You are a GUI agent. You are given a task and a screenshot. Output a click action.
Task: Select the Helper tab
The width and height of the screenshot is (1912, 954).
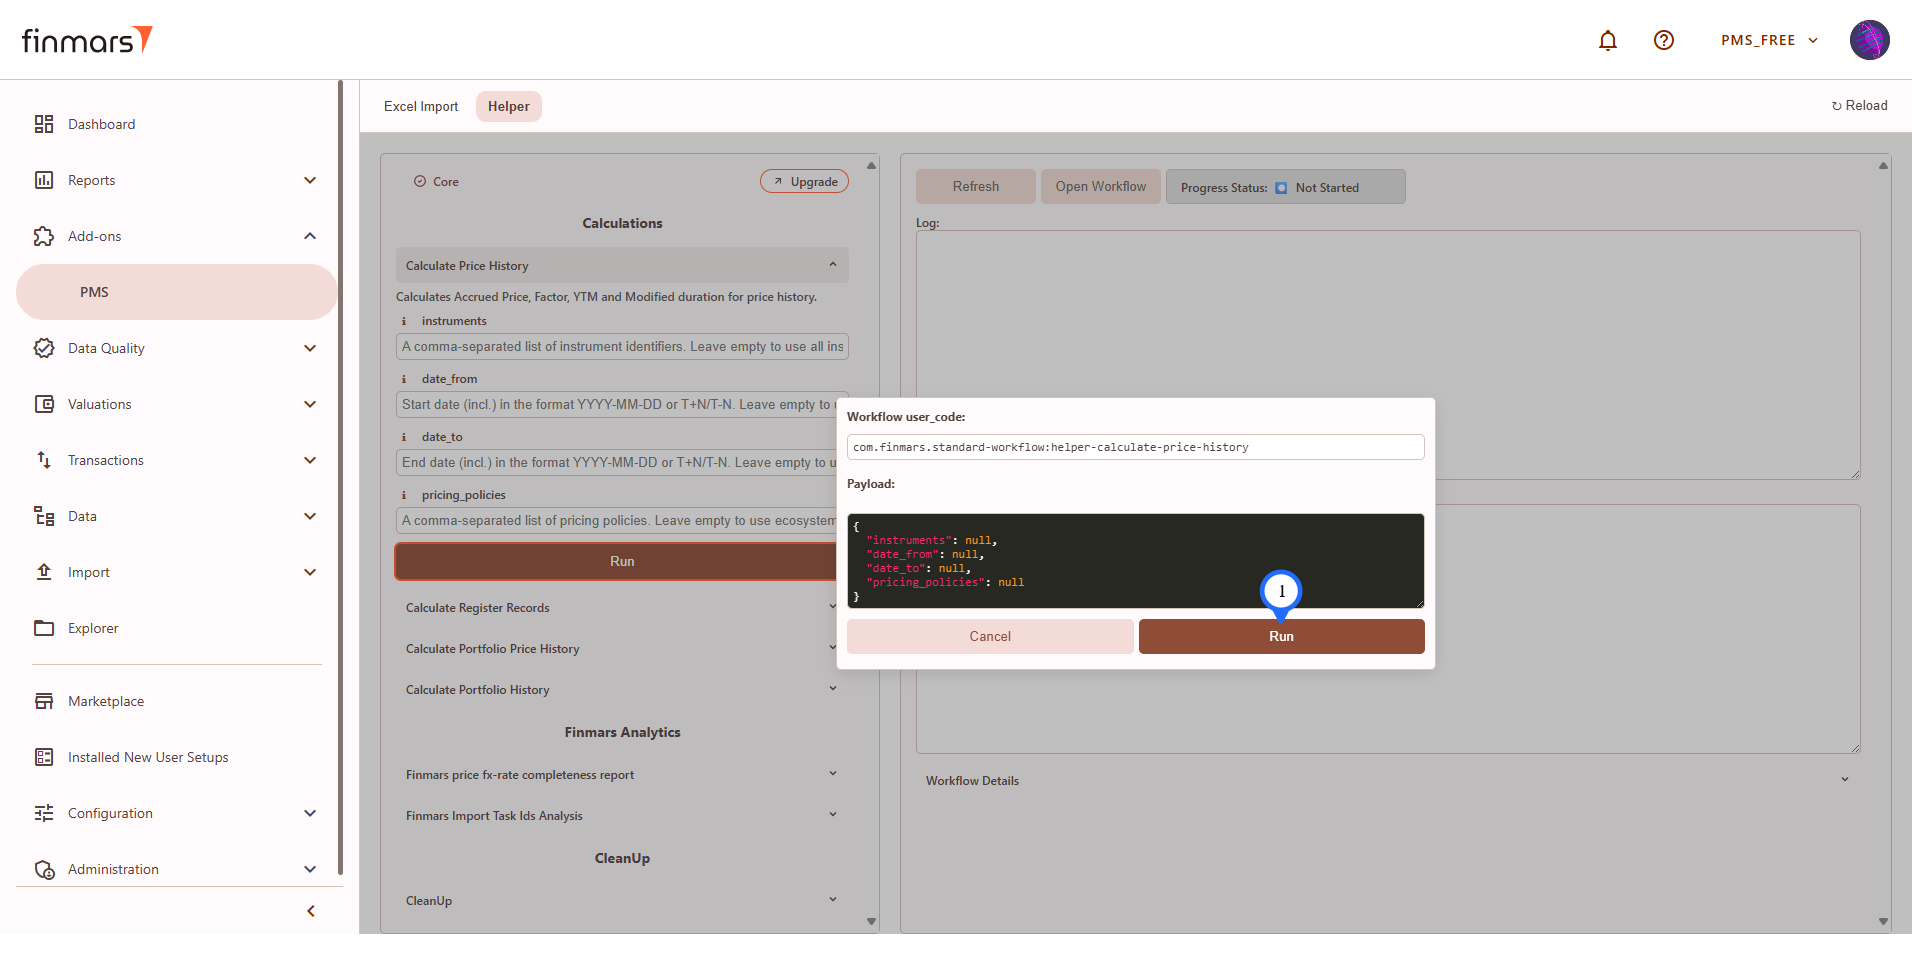coord(508,106)
